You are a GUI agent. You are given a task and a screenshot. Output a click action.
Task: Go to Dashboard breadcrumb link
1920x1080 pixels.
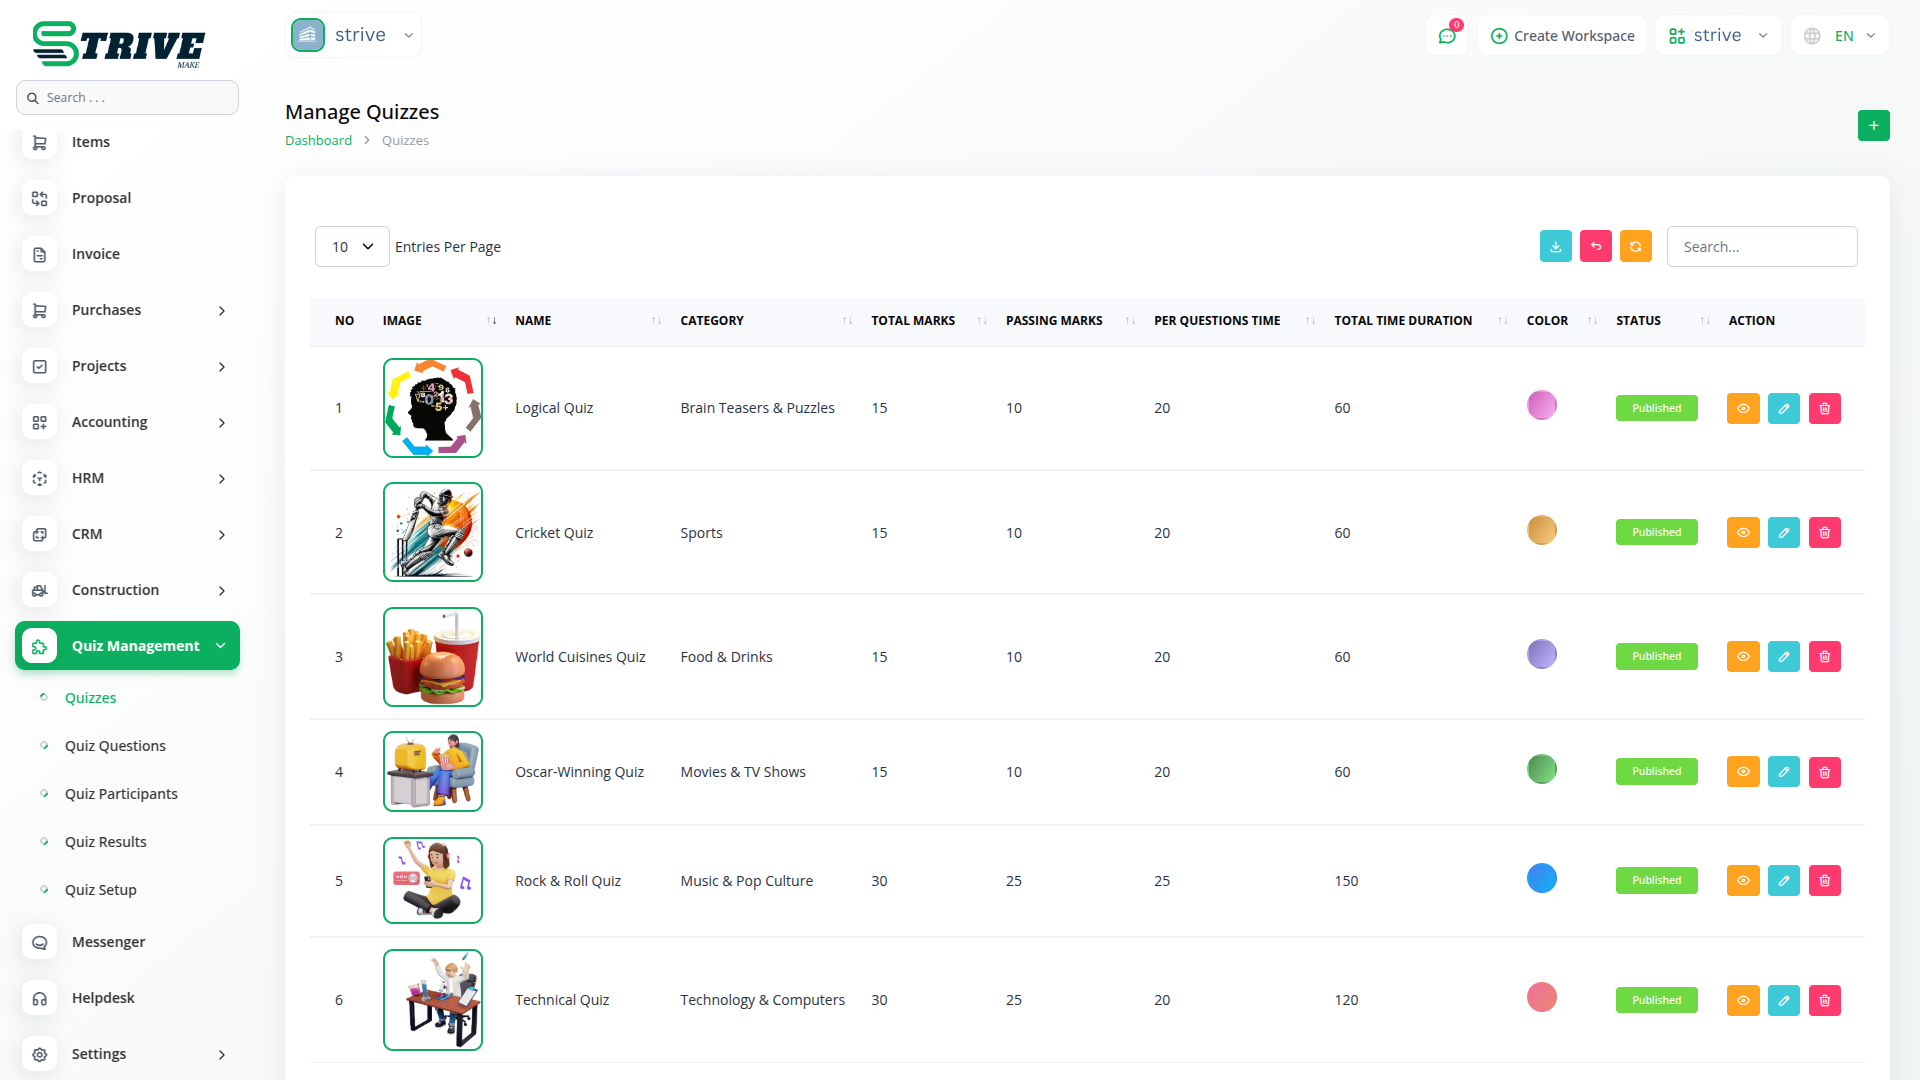click(x=318, y=141)
